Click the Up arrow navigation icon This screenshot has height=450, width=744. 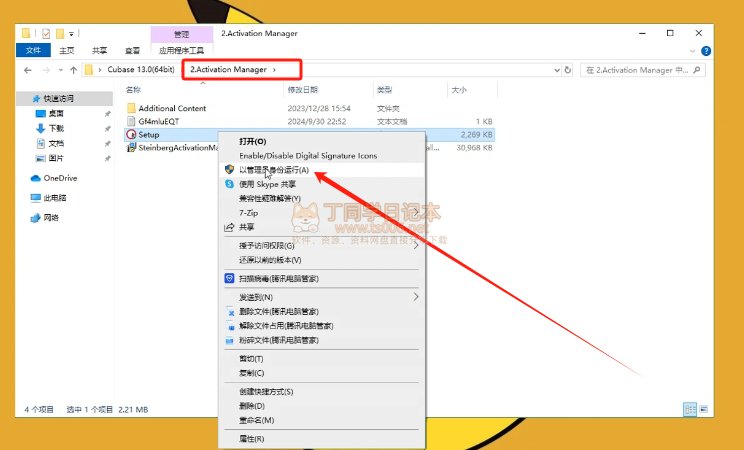(74, 70)
